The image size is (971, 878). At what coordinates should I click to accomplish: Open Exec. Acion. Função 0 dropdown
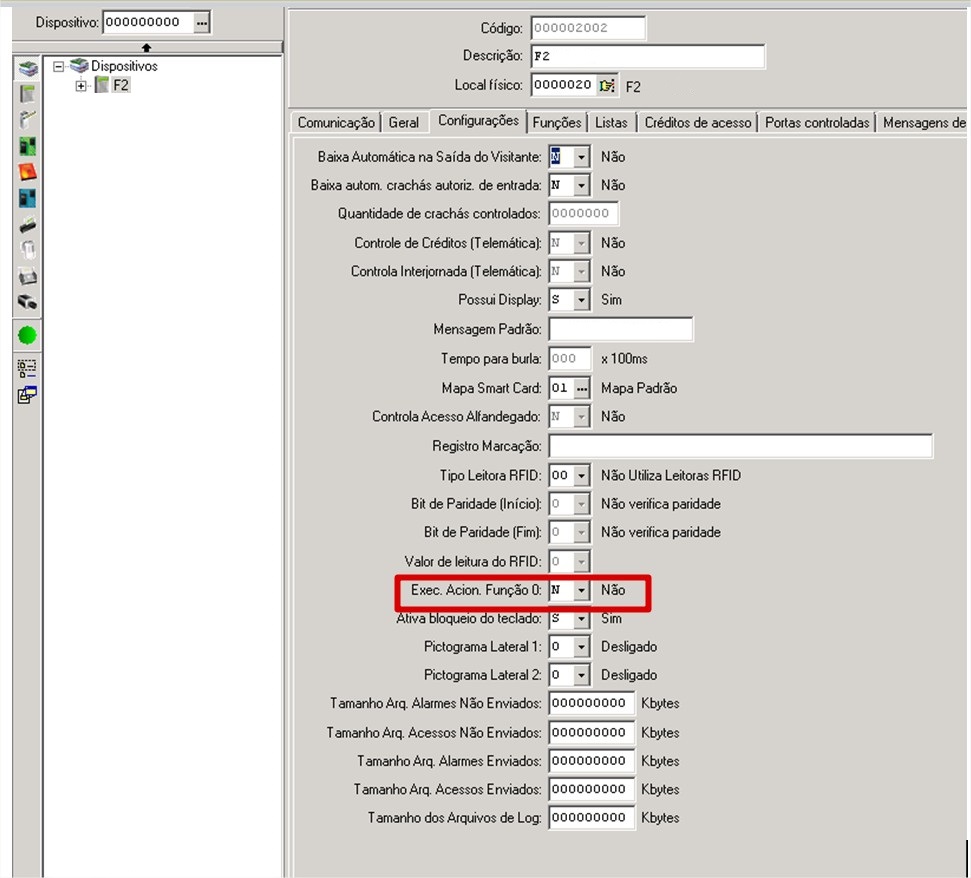(x=581, y=591)
